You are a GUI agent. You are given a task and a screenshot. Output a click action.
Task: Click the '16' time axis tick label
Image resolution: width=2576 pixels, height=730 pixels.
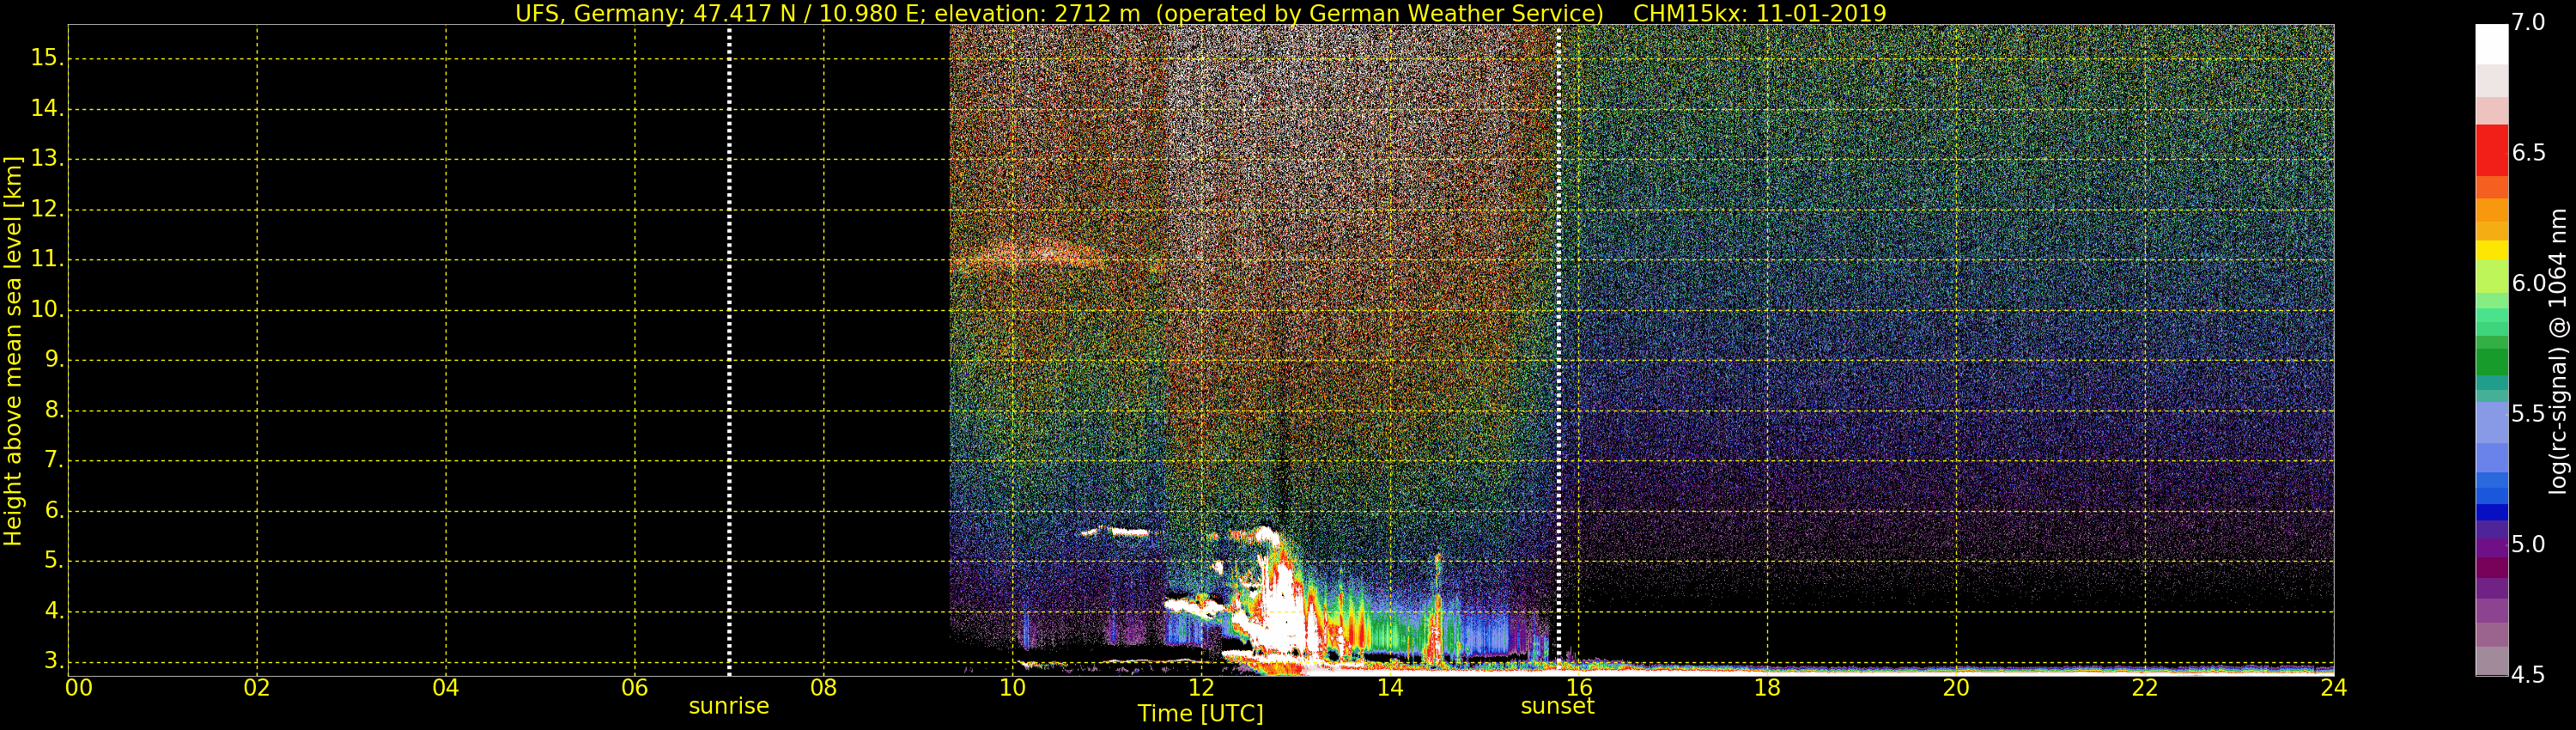[1578, 688]
